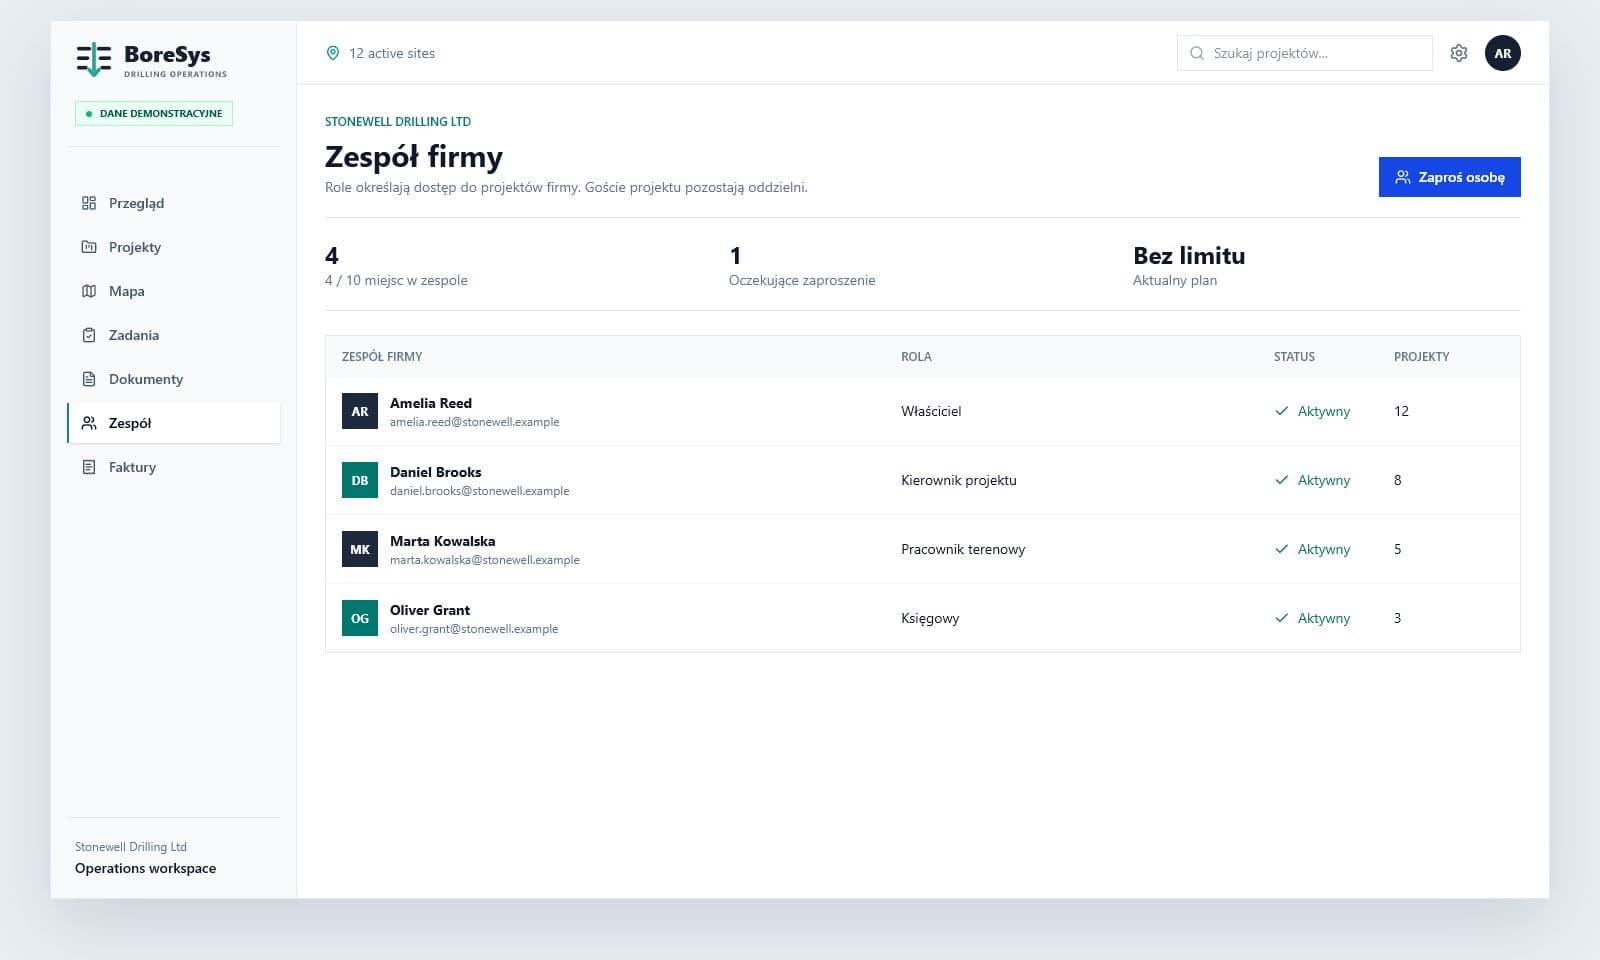Viewport: 1600px width, 960px height.
Task: Click the Marta Kowalska name
Action: (443, 541)
